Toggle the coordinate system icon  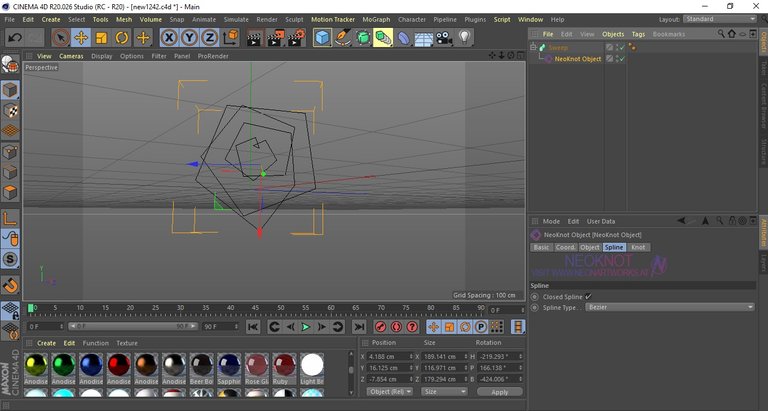coord(230,38)
